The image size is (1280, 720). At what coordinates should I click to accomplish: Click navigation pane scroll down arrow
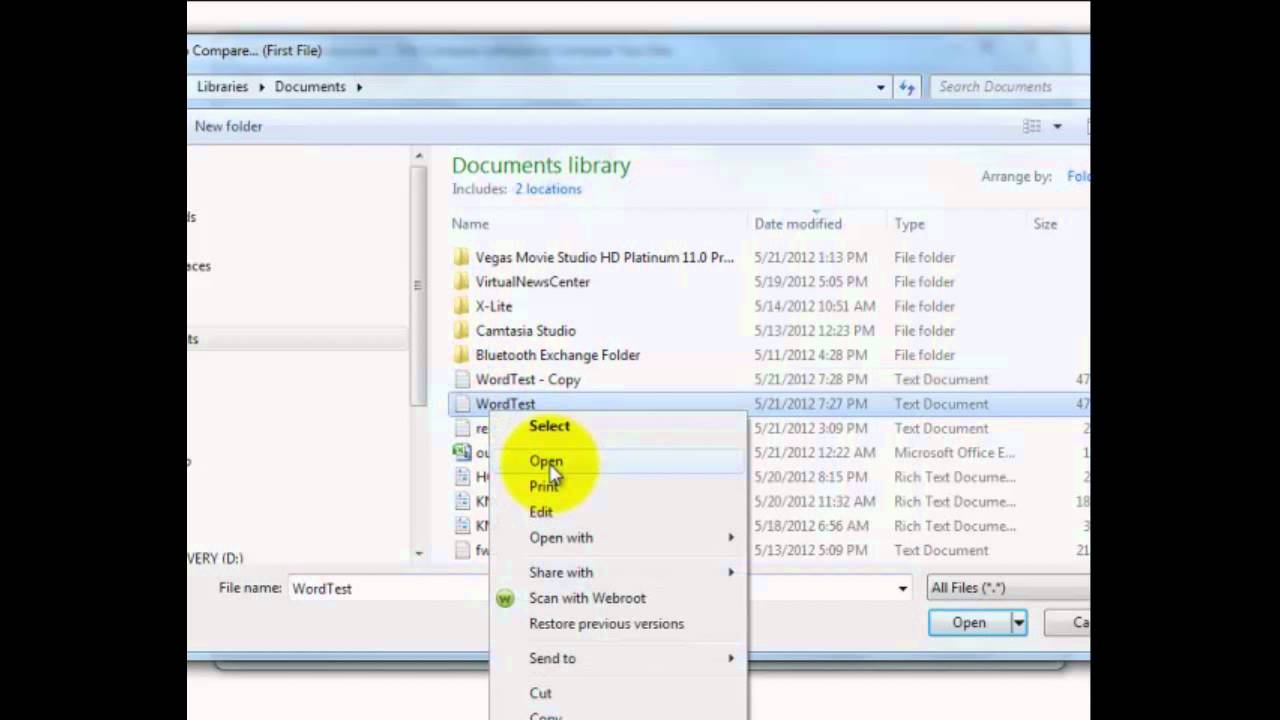pyautogui.click(x=419, y=553)
